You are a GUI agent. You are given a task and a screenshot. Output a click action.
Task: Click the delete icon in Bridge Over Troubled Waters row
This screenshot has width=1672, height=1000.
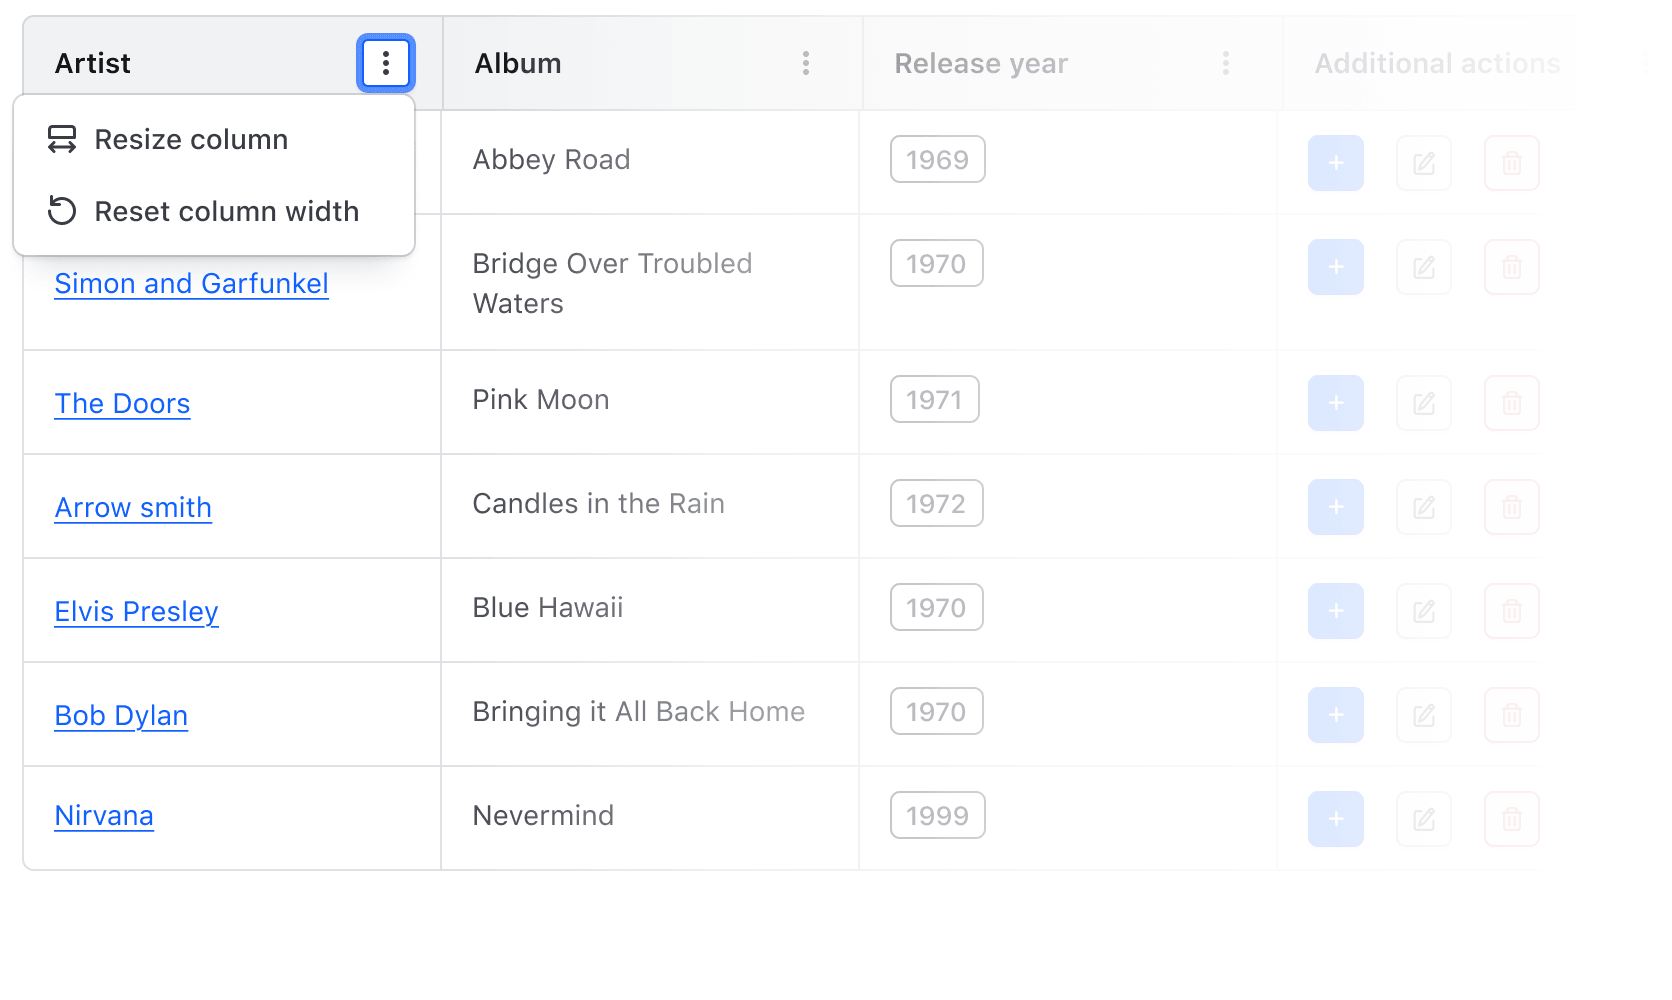click(1511, 267)
